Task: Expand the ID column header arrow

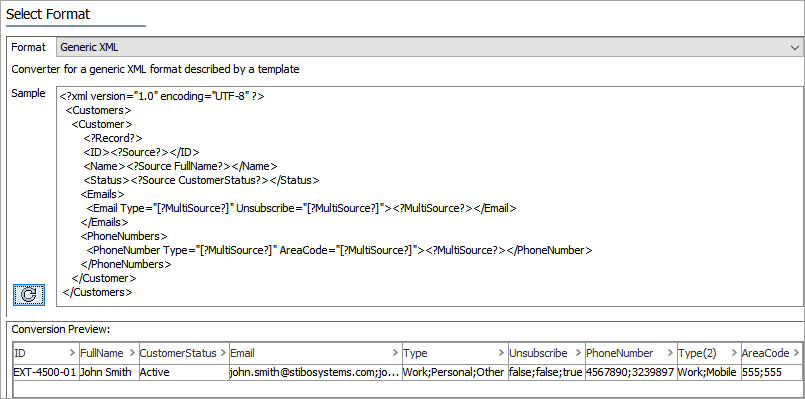Action: tap(72, 353)
